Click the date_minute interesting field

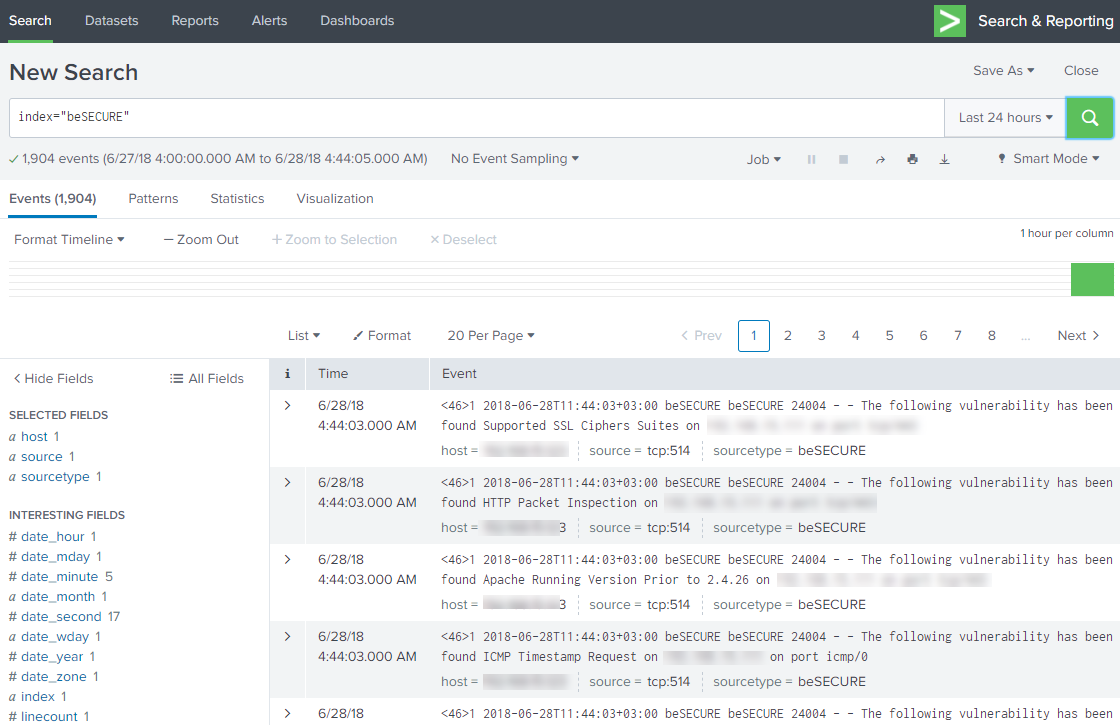(59, 576)
